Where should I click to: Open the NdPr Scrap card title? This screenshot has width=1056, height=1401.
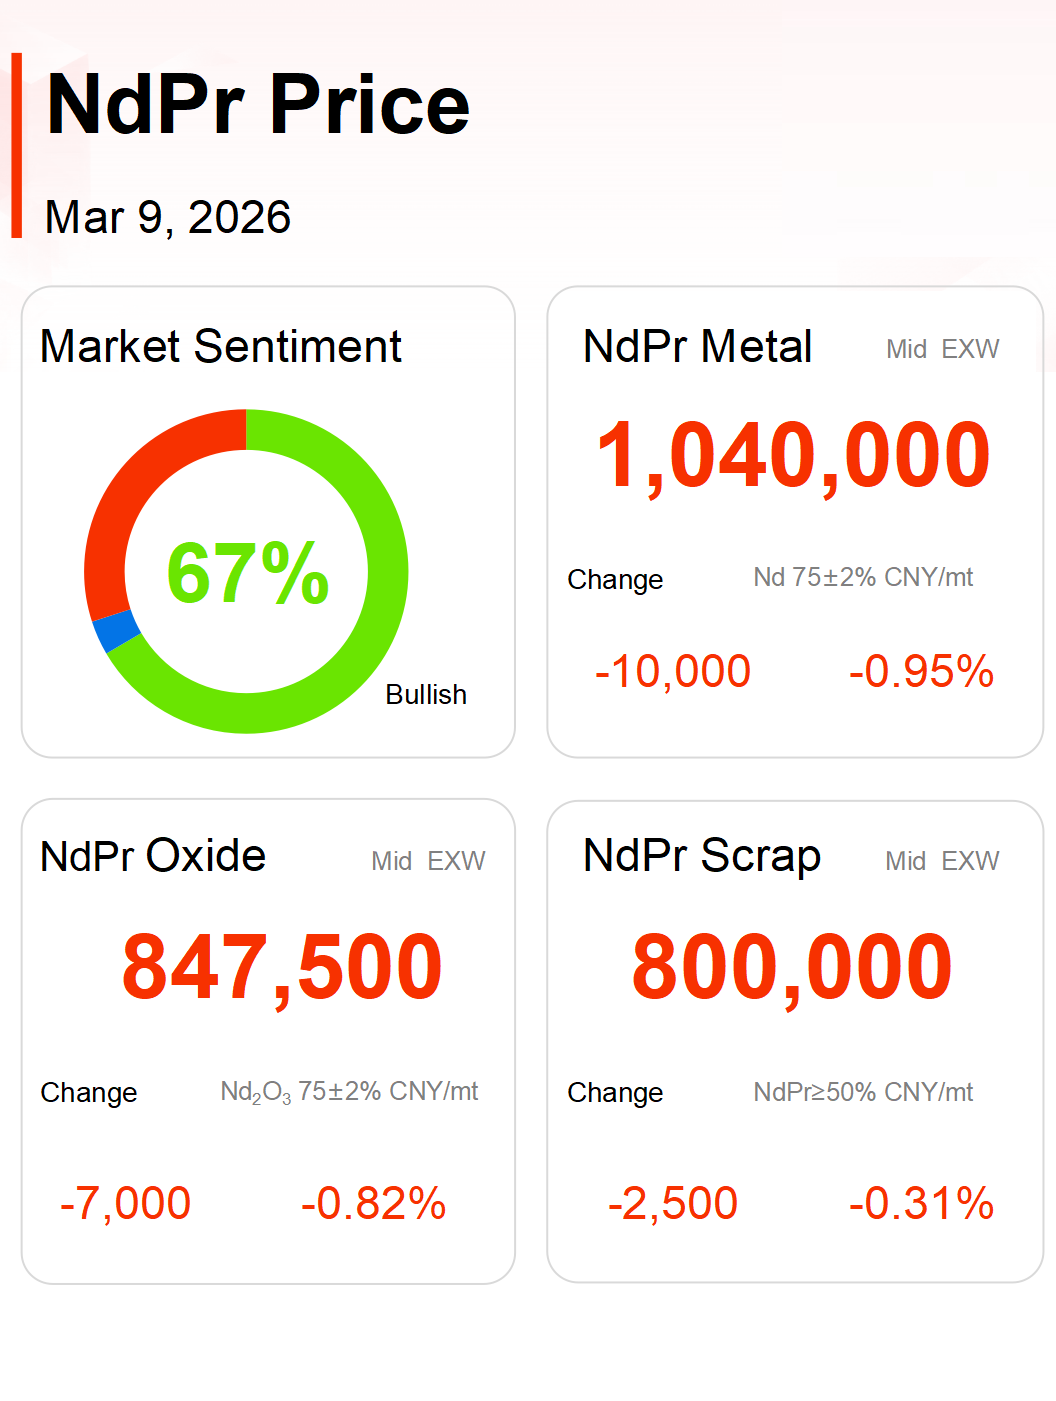pyautogui.click(x=702, y=856)
